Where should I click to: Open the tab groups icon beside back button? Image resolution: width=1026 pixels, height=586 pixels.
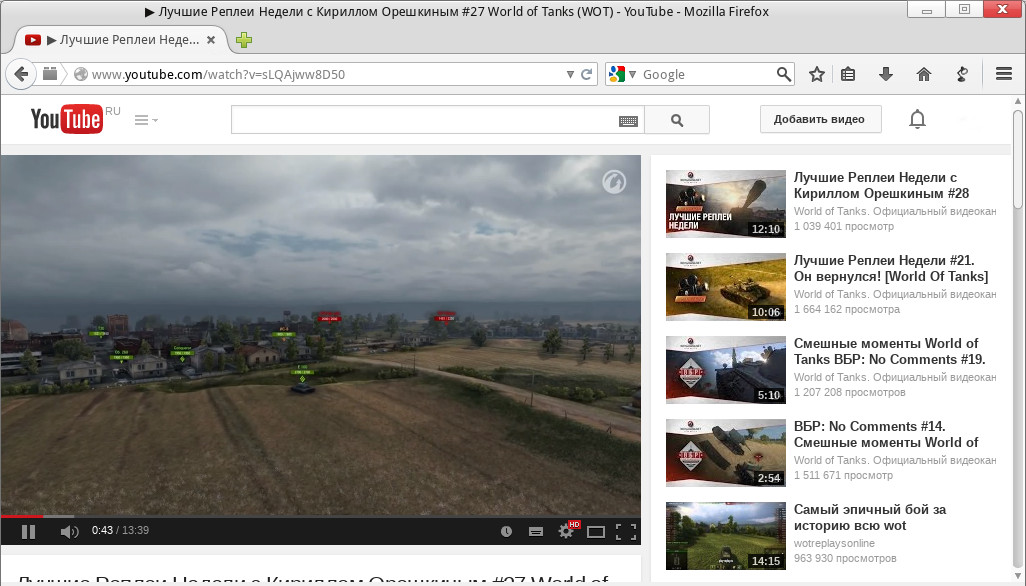coord(50,74)
